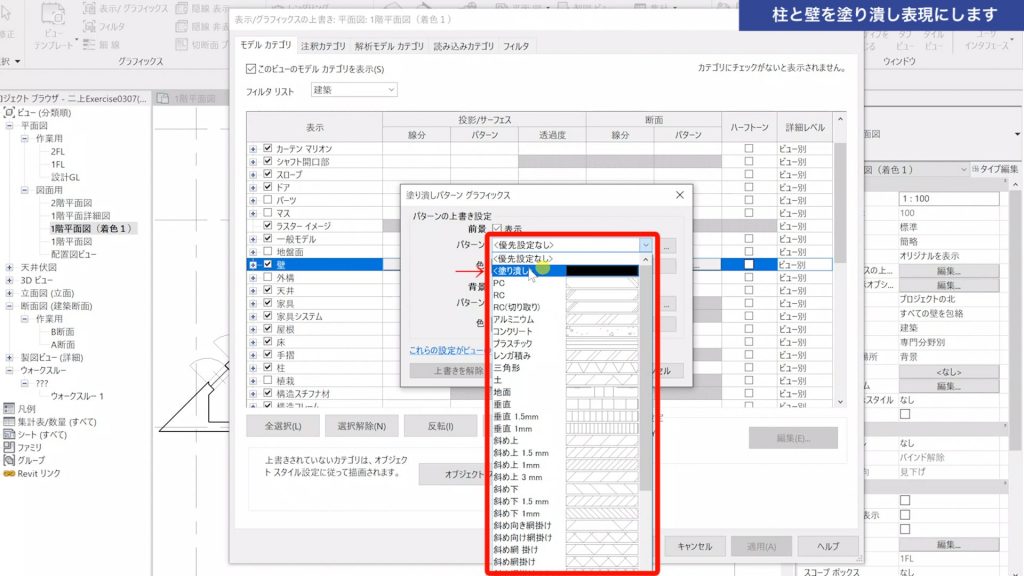Screen dimensions: 1024x576
Task: Select the Revit リンク icon
Action: pos(9,472)
